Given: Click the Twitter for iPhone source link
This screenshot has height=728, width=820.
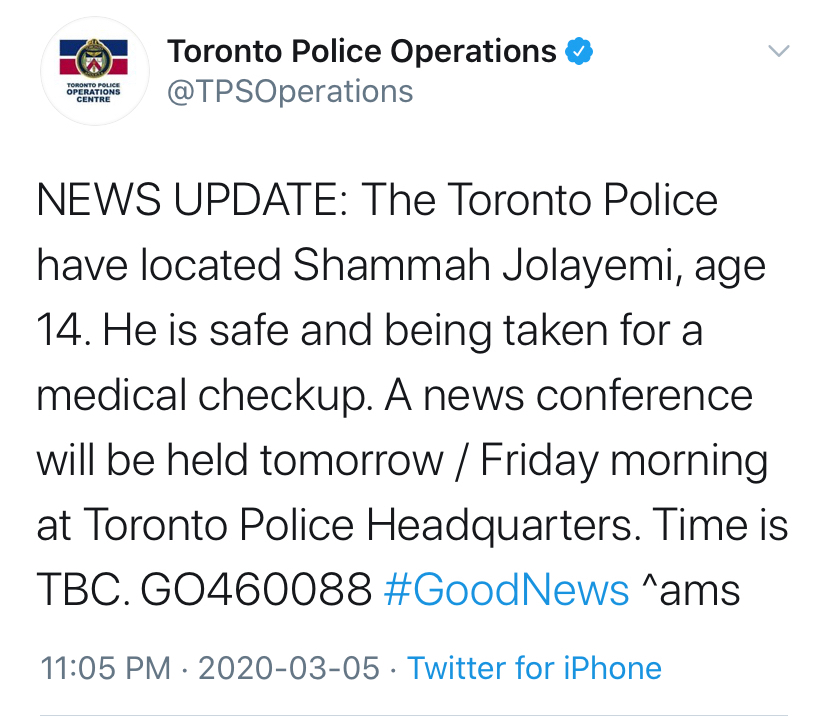Looking at the screenshot, I should point(534,668).
